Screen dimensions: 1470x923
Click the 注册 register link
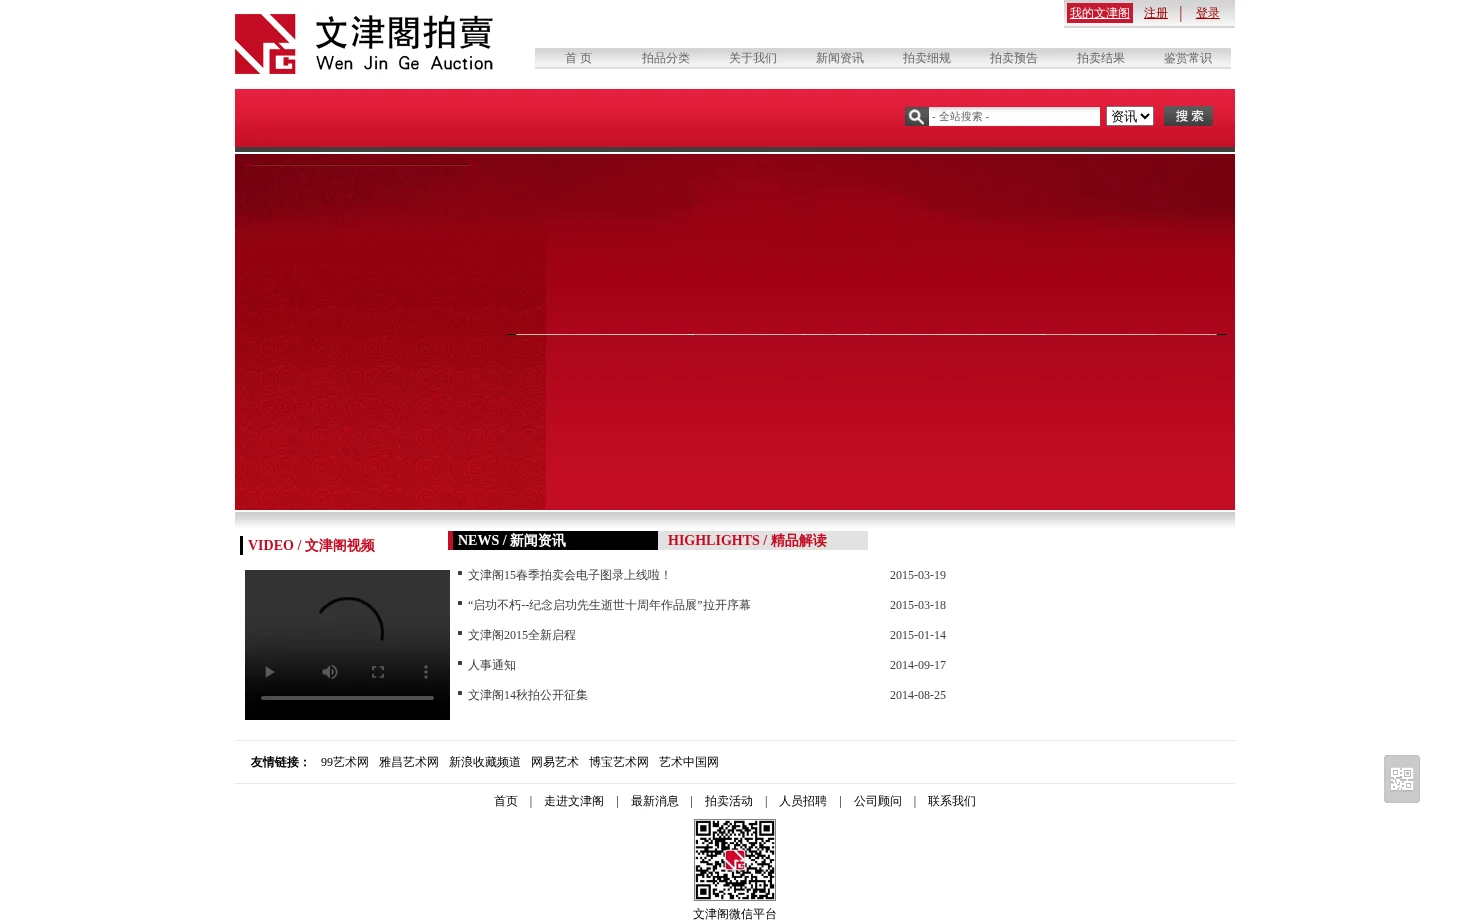tap(1156, 13)
